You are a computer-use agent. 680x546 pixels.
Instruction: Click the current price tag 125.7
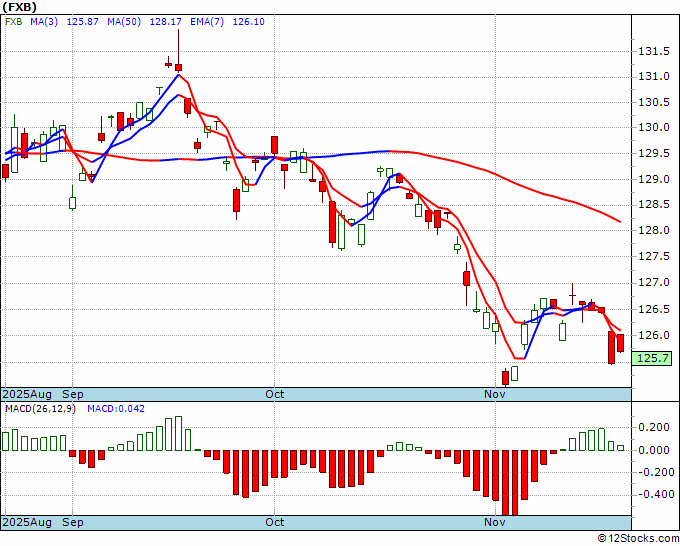coord(652,359)
